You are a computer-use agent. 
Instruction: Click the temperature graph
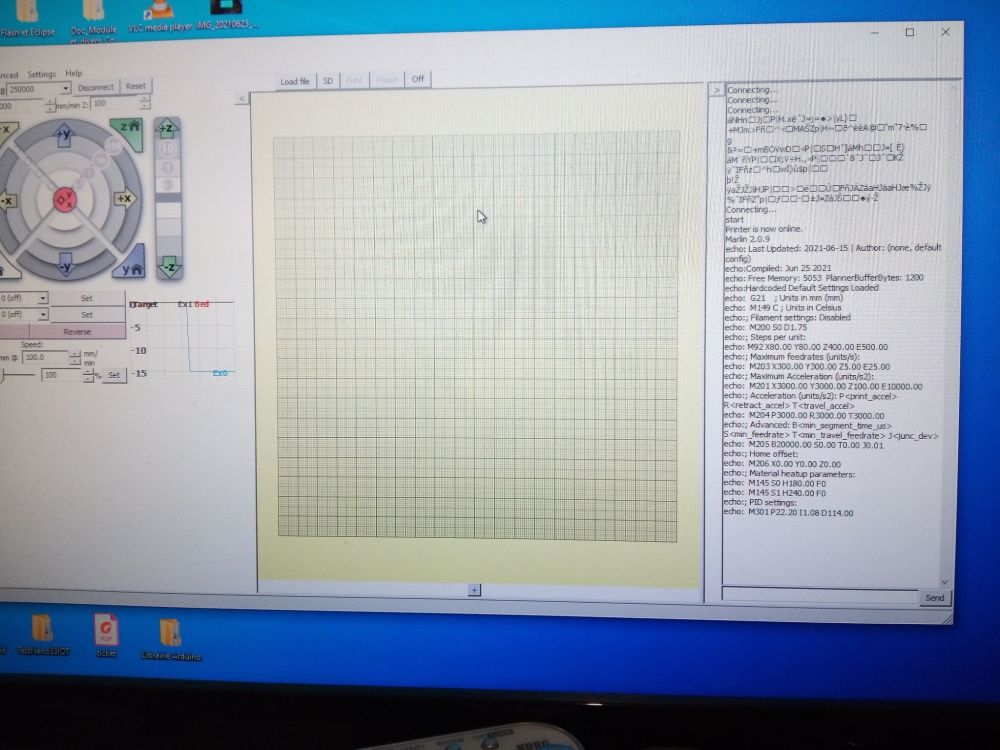coord(182,339)
